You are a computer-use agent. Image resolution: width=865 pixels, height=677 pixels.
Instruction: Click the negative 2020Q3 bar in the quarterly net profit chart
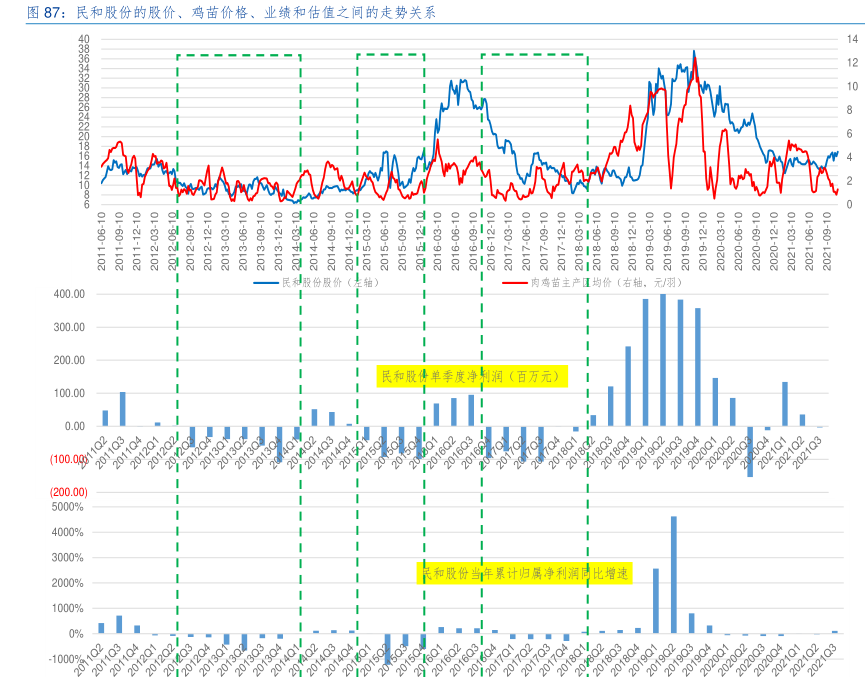pos(750,452)
